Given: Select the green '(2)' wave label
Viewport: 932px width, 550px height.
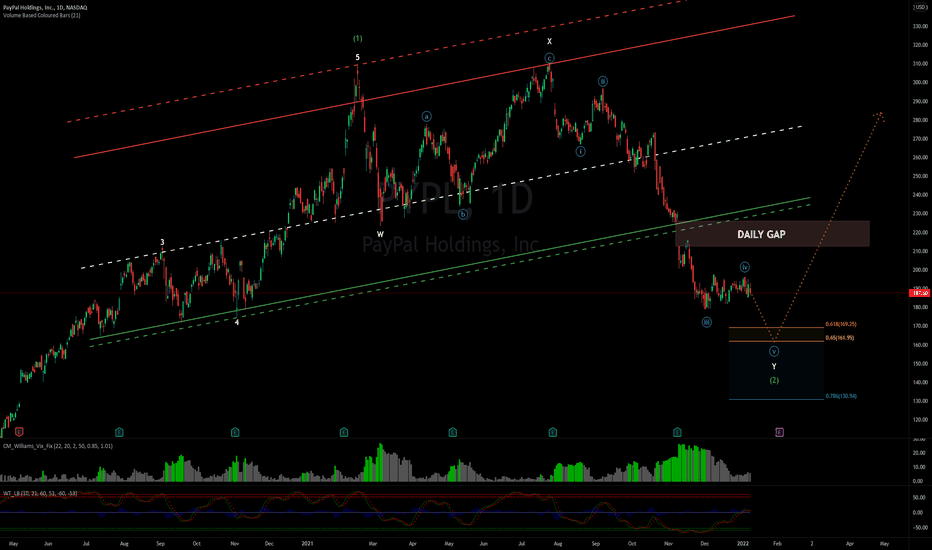Looking at the screenshot, I should [774, 381].
